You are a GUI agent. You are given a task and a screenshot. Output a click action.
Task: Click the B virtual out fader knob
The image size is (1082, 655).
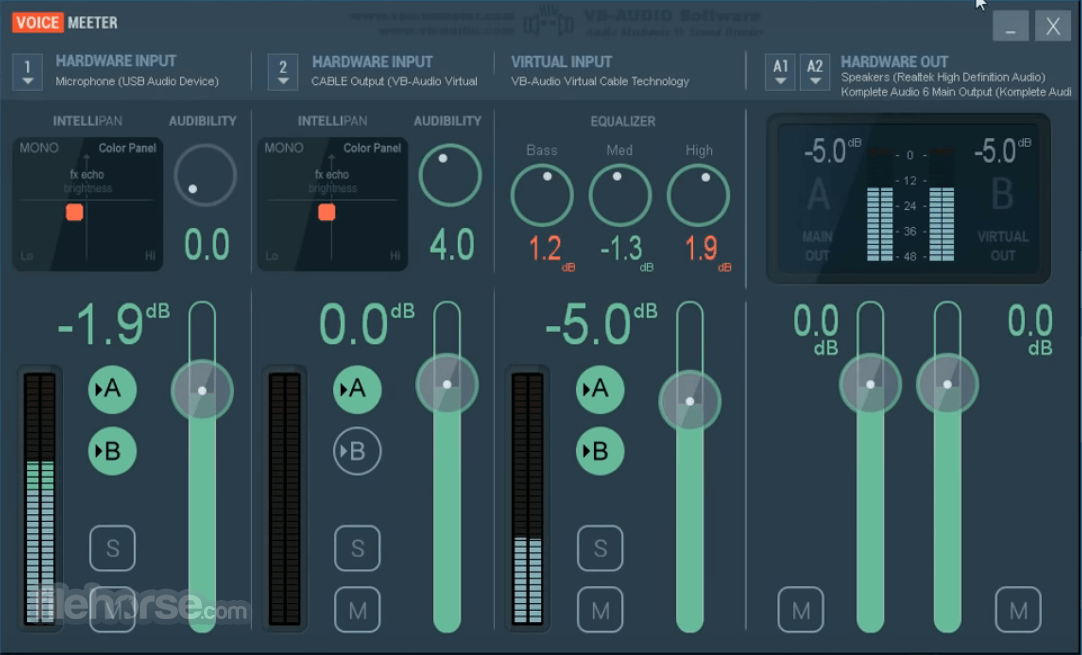pyautogui.click(x=947, y=384)
